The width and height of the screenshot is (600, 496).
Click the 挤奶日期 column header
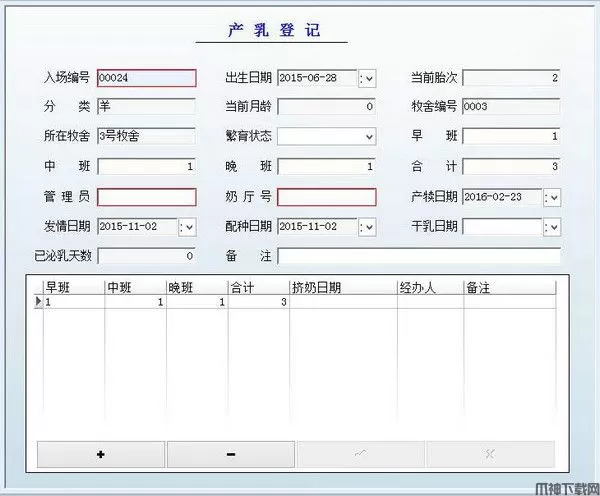point(342,287)
